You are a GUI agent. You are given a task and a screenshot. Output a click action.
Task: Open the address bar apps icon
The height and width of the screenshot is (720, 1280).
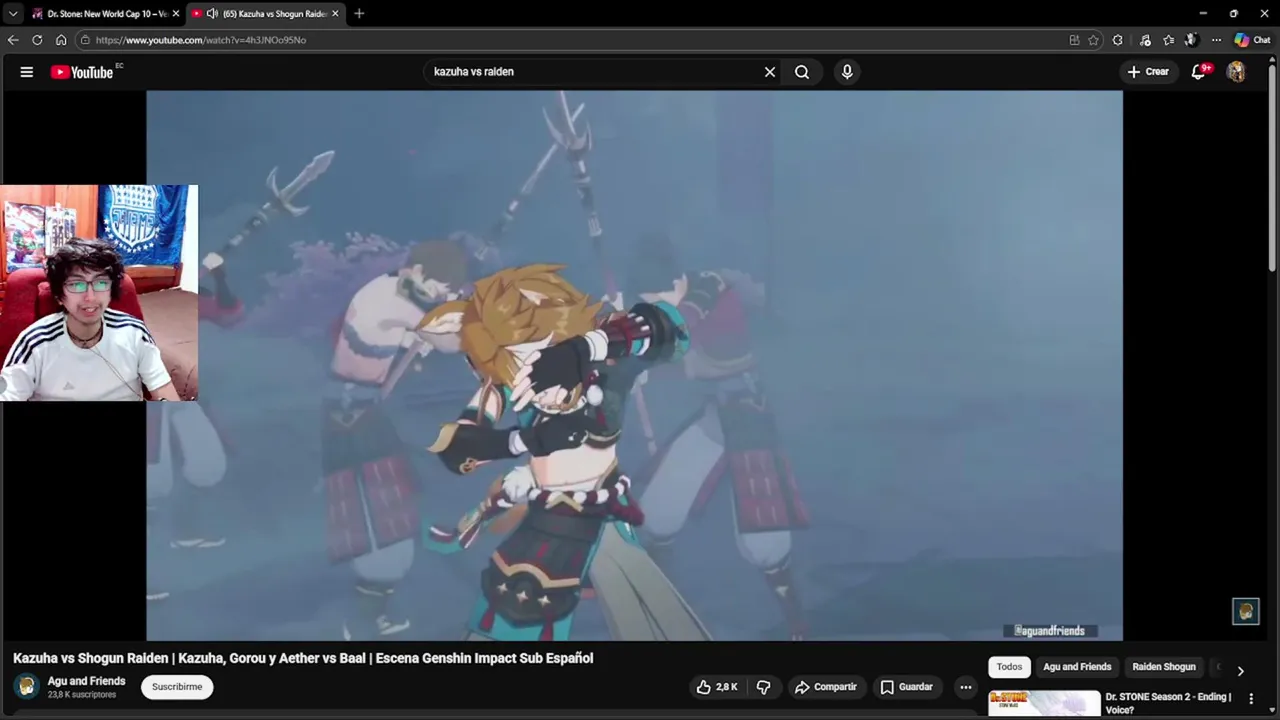(x=1074, y=40)
